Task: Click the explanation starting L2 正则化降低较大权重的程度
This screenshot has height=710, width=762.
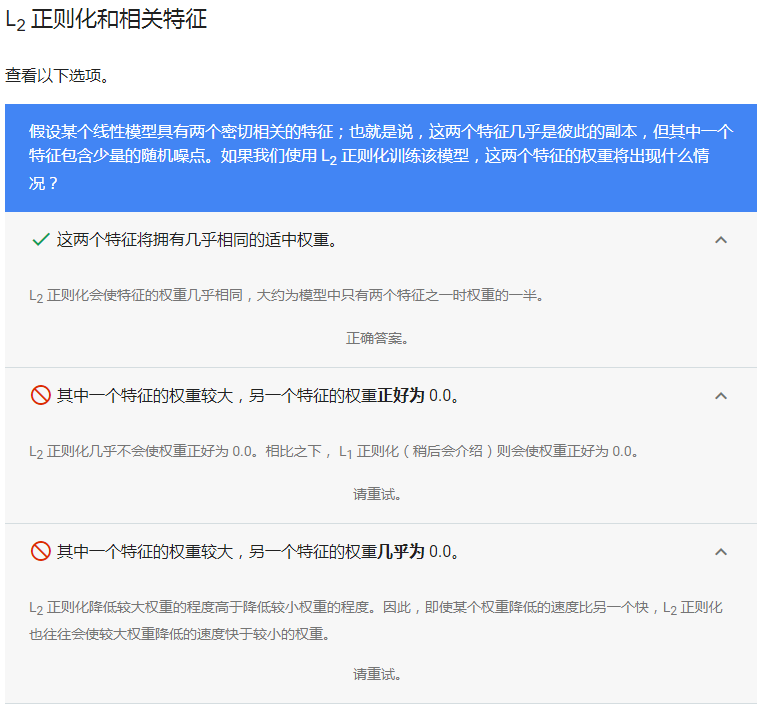Action: (x=376, y=620)
